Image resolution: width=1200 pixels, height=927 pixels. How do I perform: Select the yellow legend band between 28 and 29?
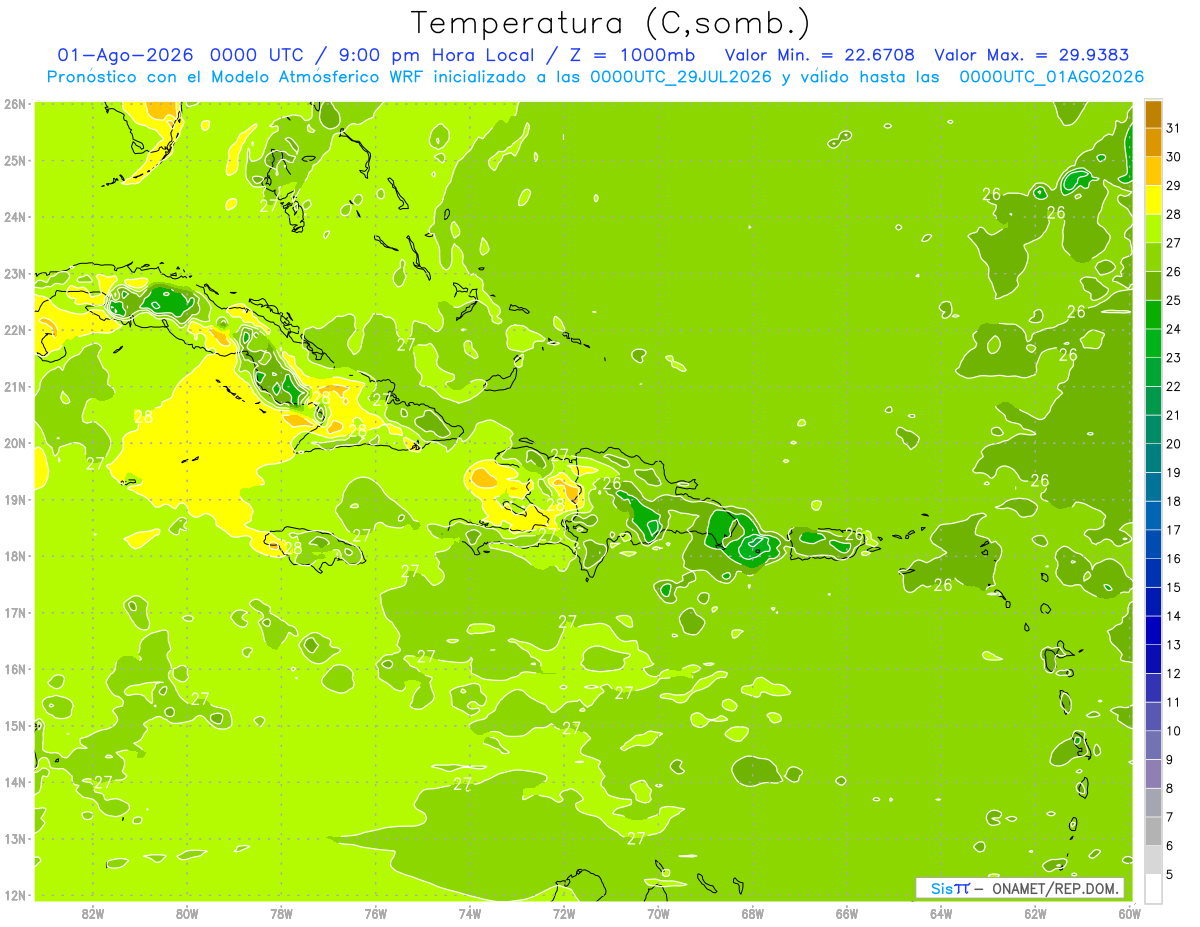1153,199
